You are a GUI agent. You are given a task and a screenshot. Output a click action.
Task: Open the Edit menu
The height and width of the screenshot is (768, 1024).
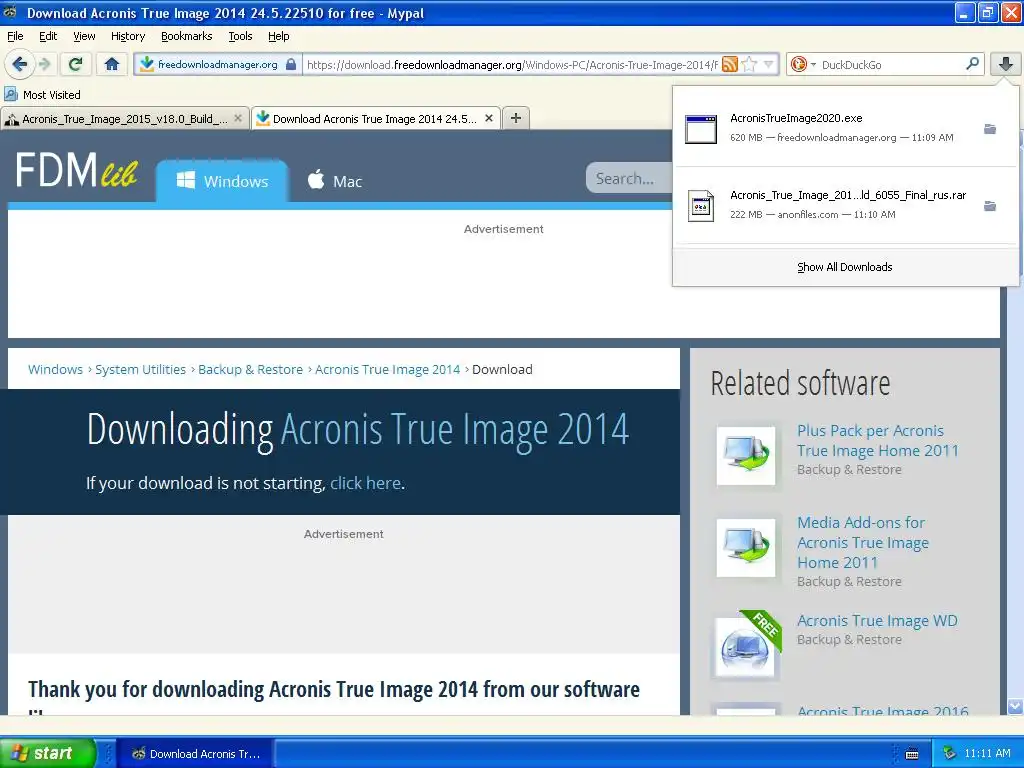pos(48,36)
